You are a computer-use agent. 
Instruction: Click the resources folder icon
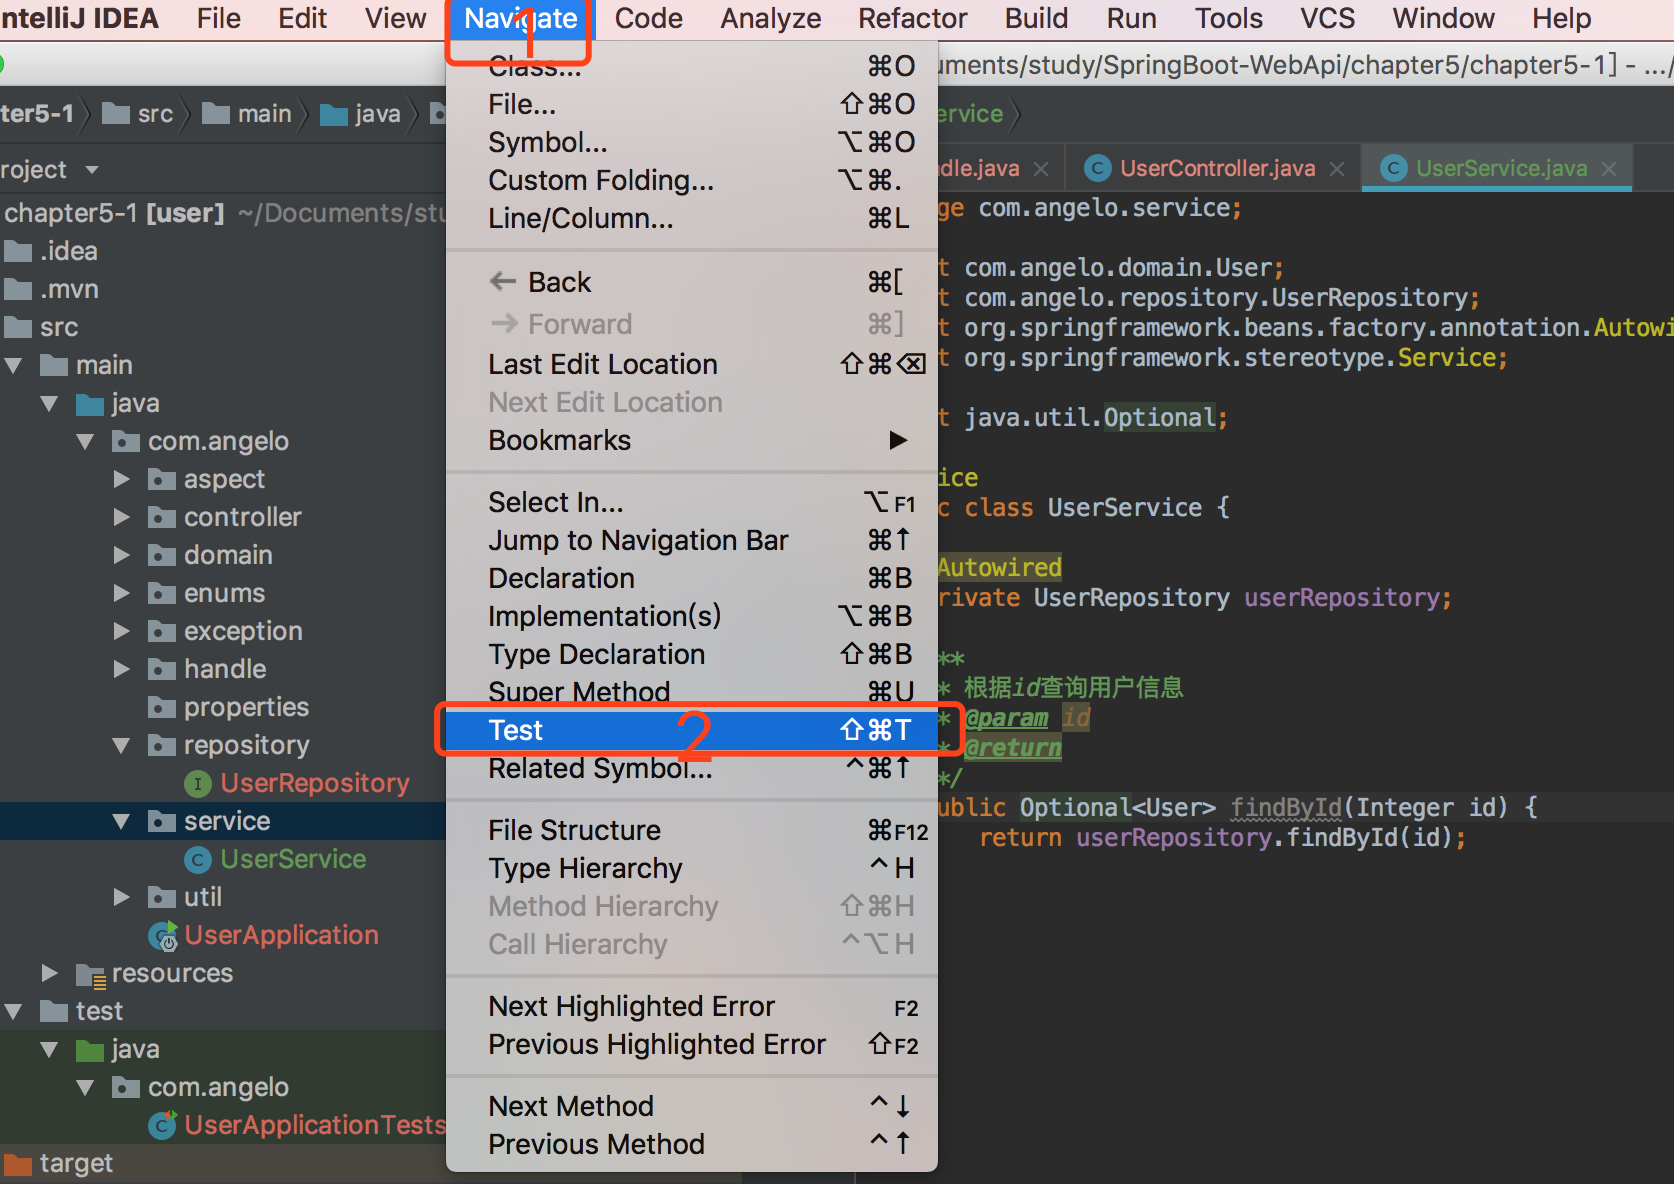click(90, 974)
